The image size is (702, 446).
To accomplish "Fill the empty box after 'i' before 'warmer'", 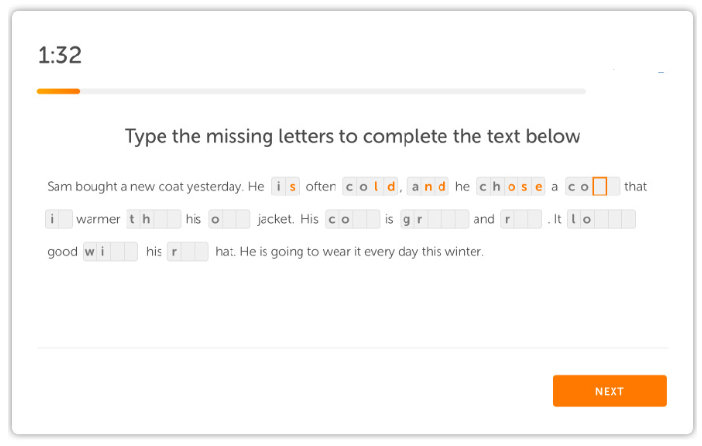I will pos(65,219).
